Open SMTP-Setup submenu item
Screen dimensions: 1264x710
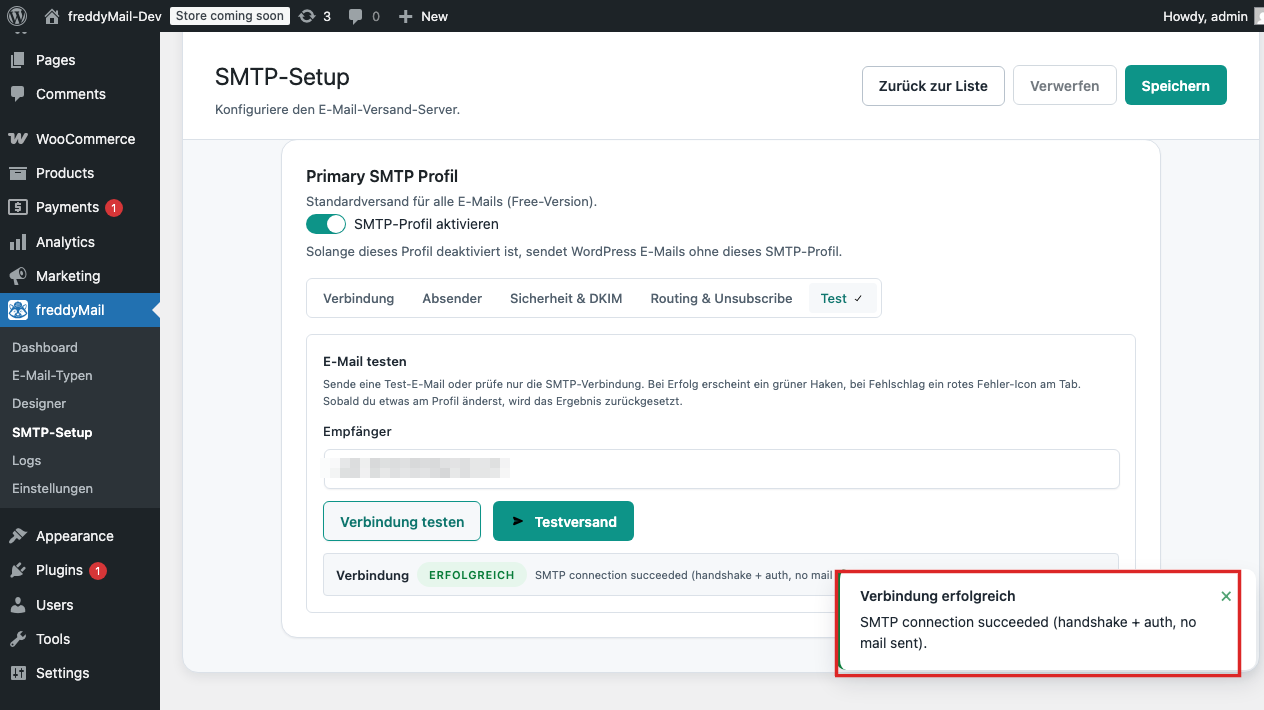[x=52, y=432]
